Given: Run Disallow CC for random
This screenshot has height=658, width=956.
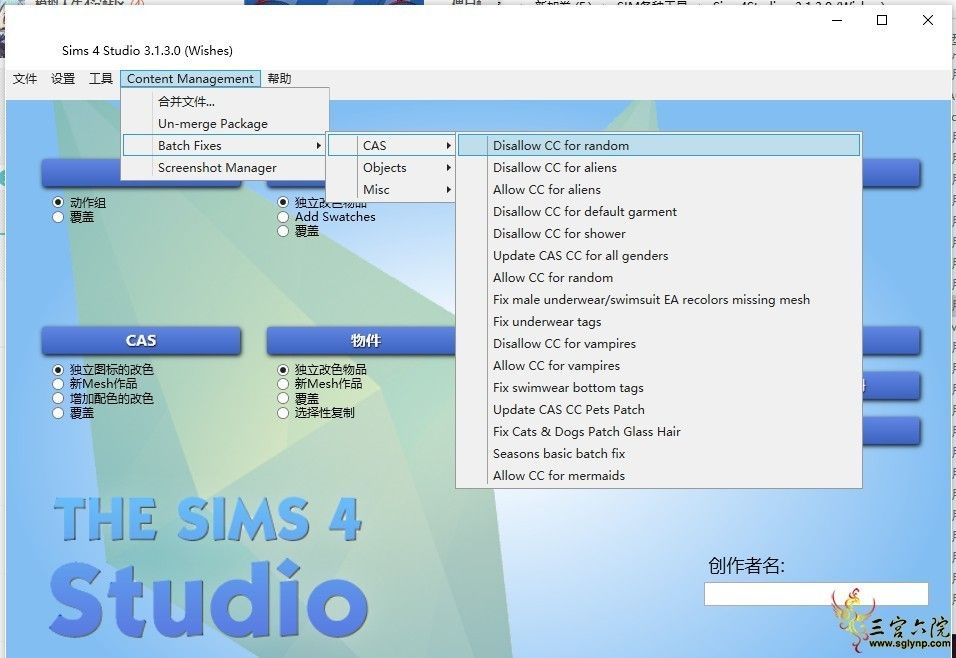Looking at the screenshot, I should tap(659, 146).
